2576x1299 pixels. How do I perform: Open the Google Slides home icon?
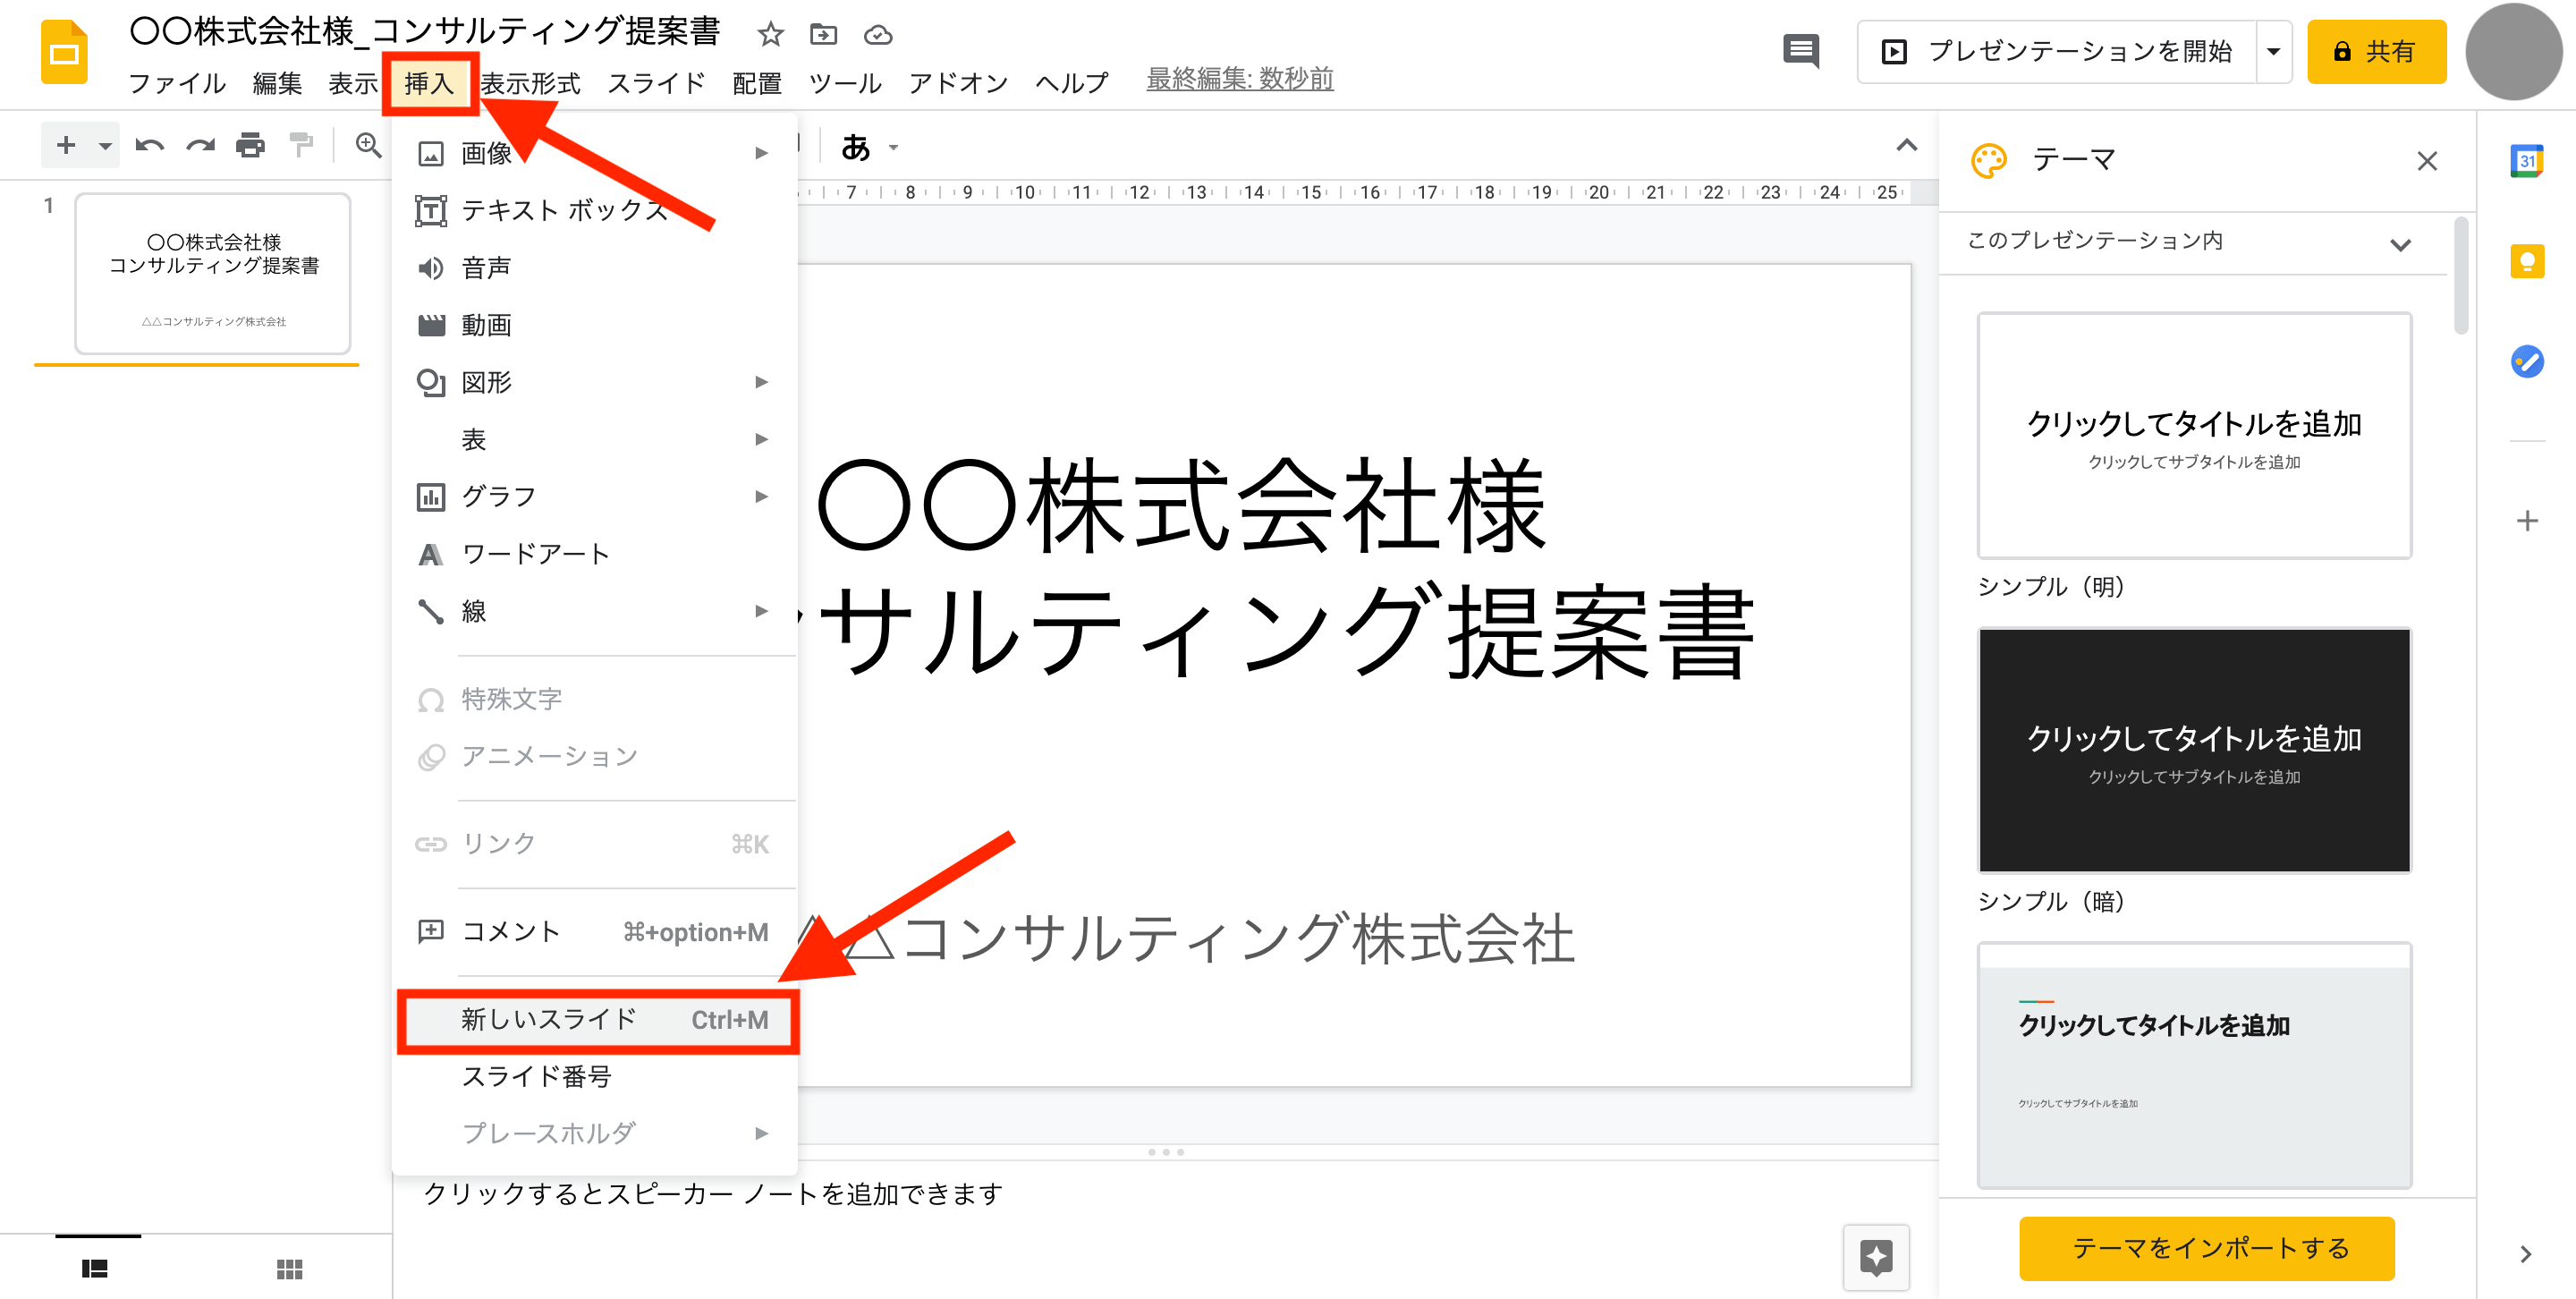pyautogui.click(x=64, y=52)
